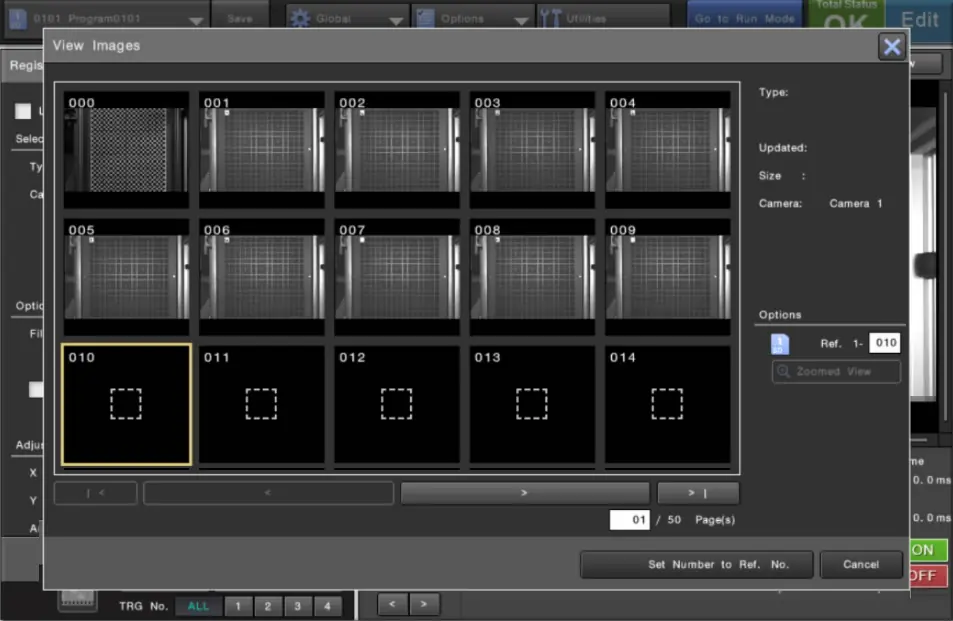Go to the next page of images
The width and height of the screenshot is (953, 621).
click(x=524, y=493)
